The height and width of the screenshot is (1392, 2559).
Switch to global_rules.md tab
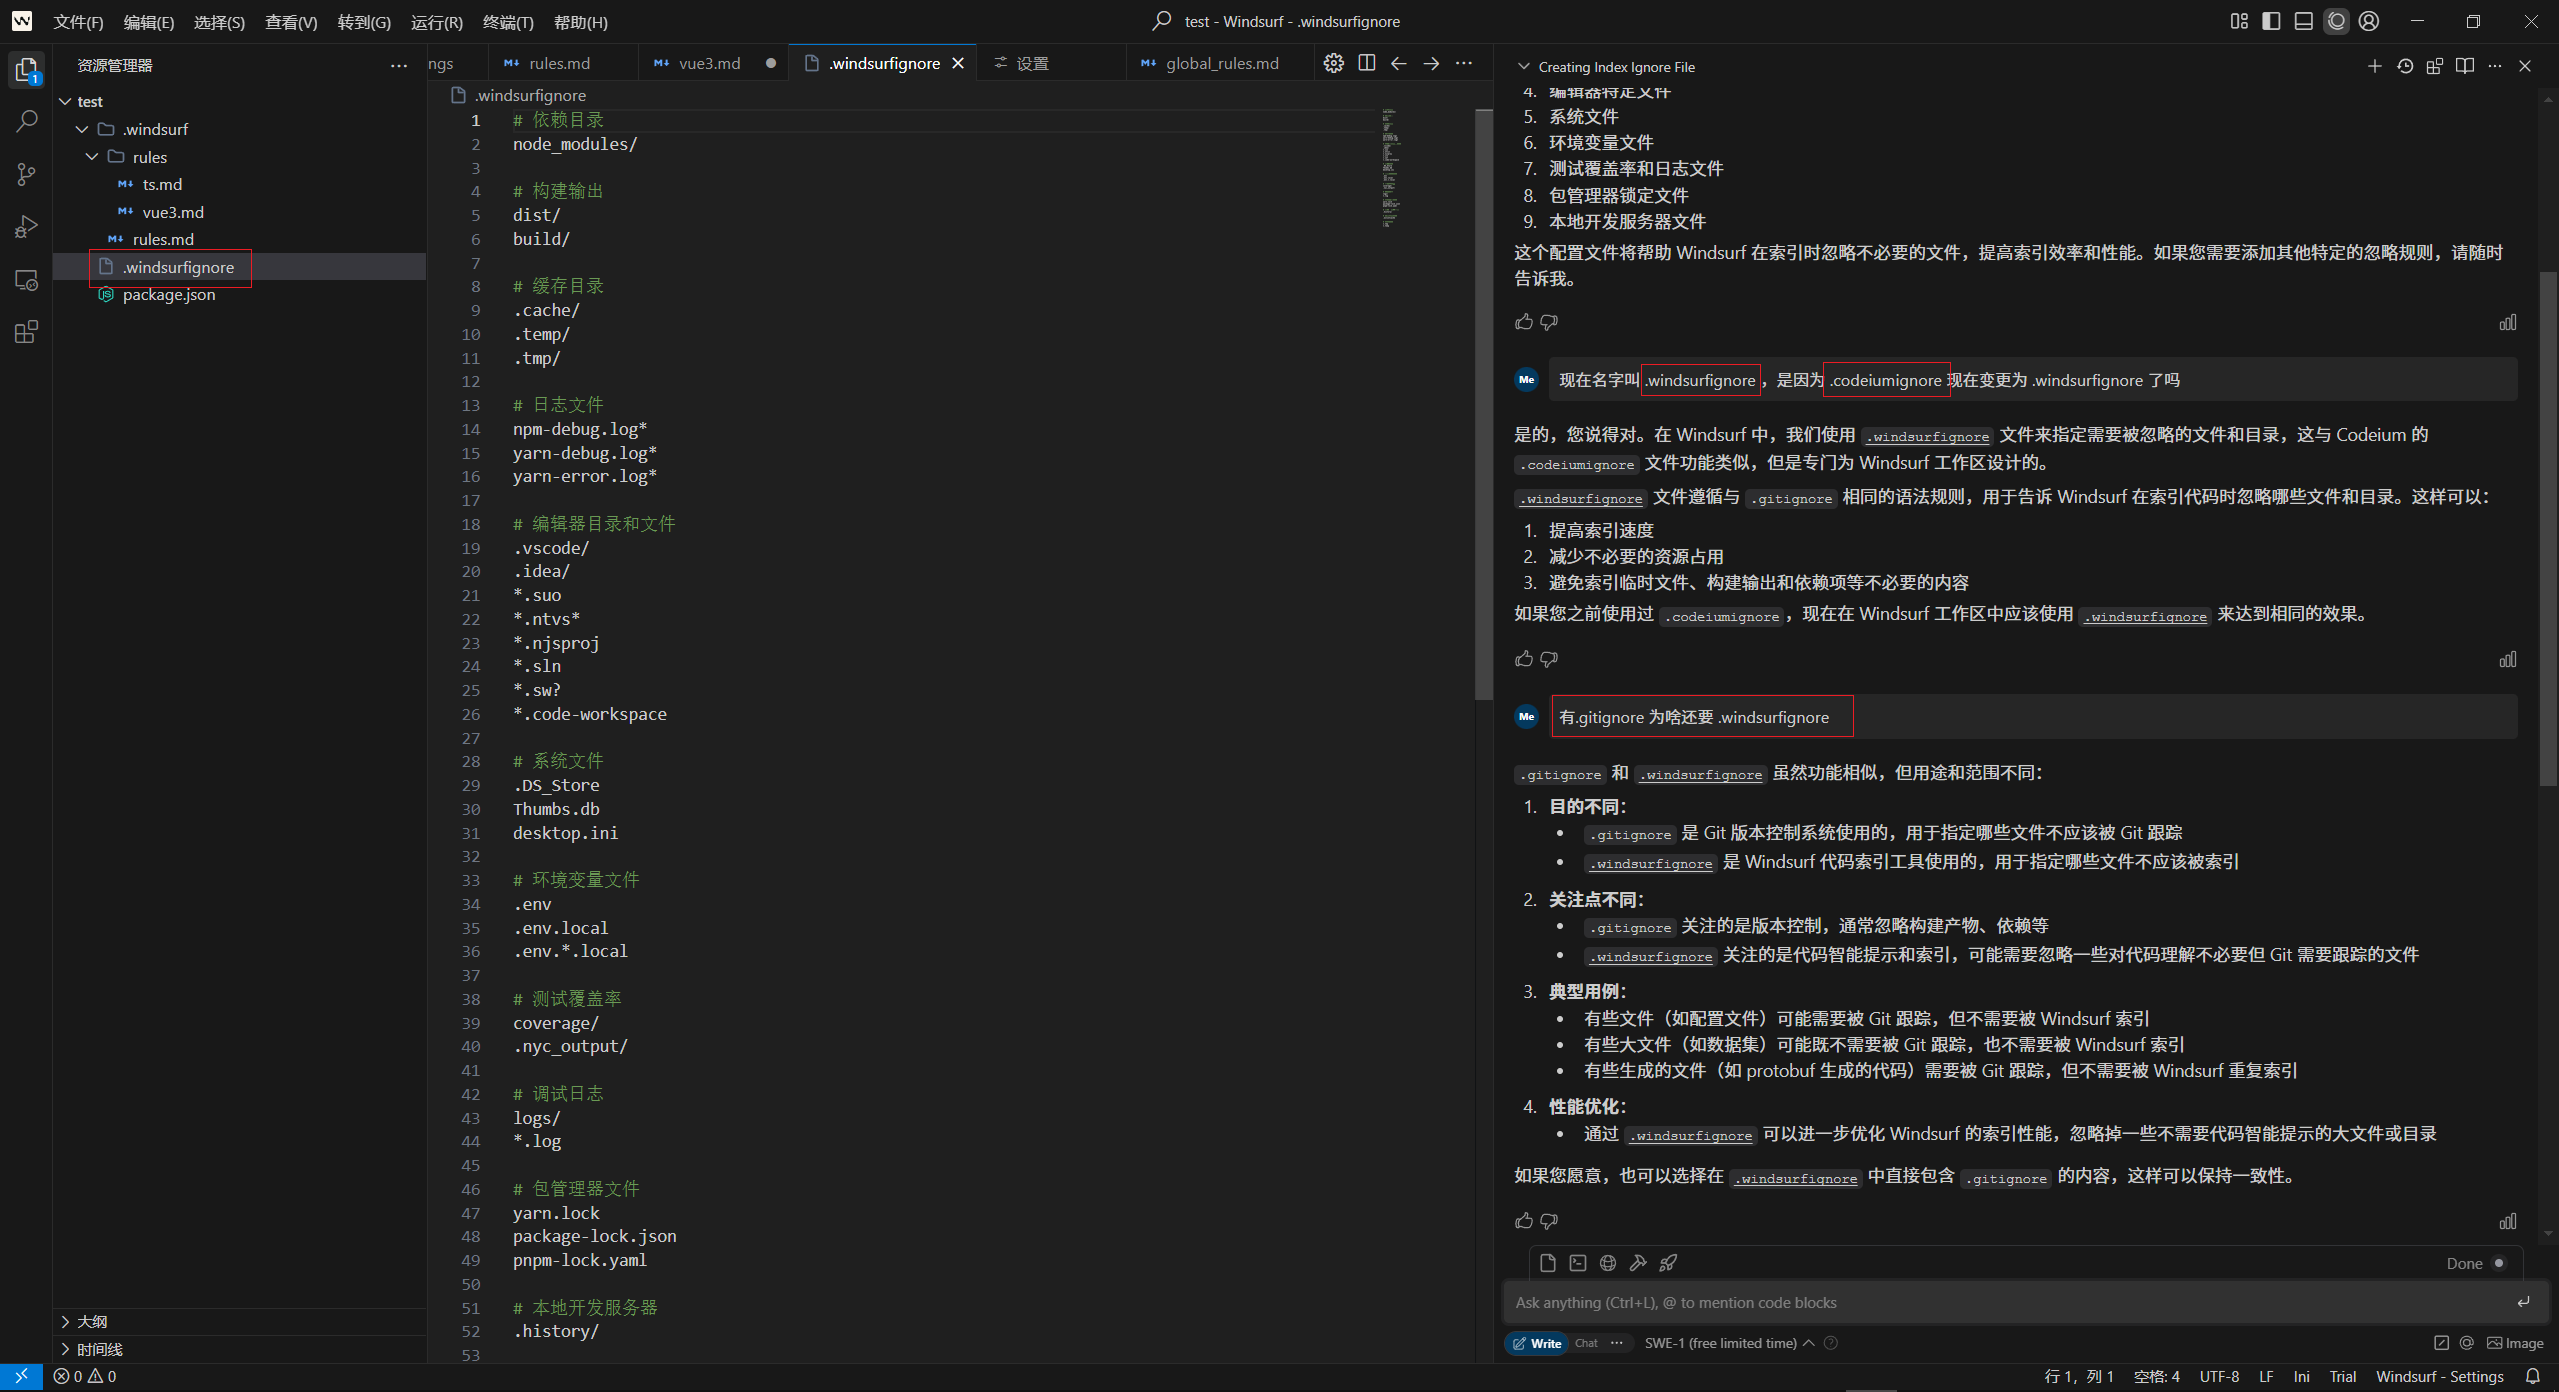click(x=1221, y=63)
